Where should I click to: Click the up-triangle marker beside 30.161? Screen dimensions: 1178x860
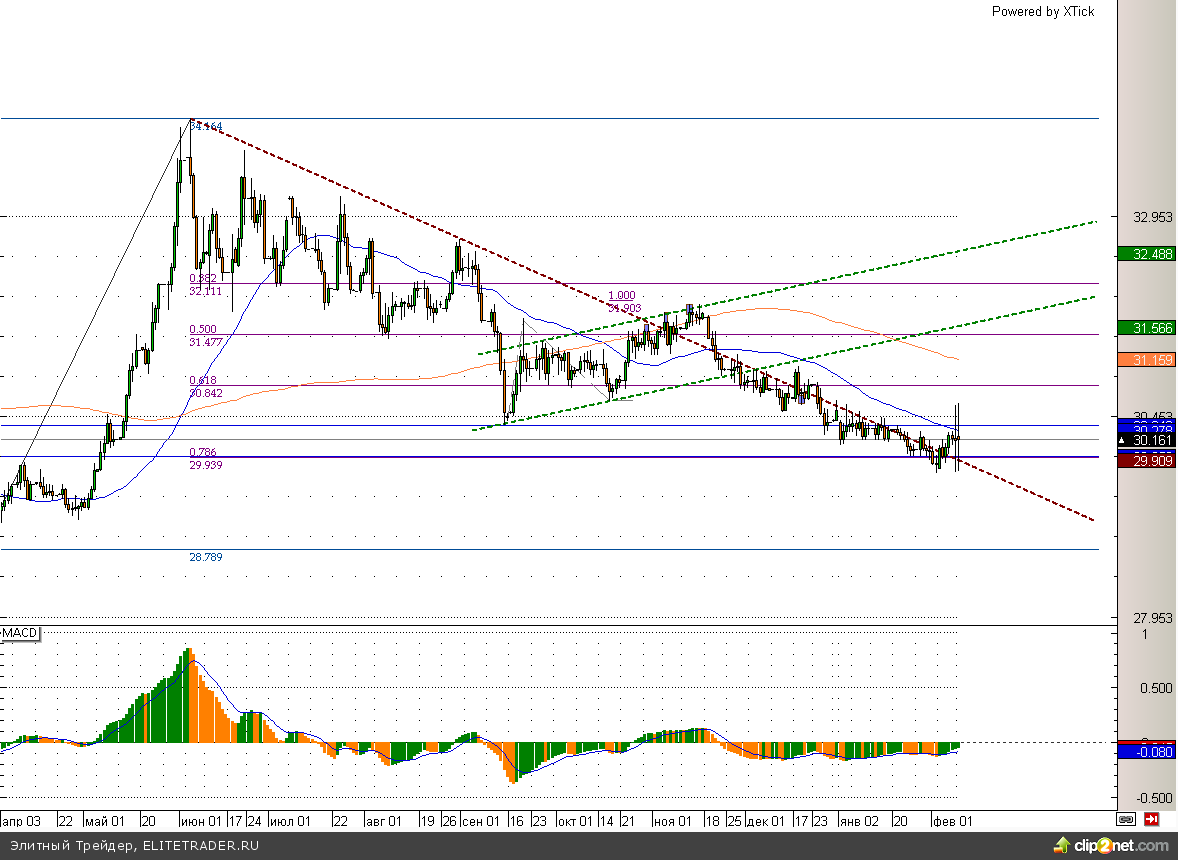point(1124,440)
